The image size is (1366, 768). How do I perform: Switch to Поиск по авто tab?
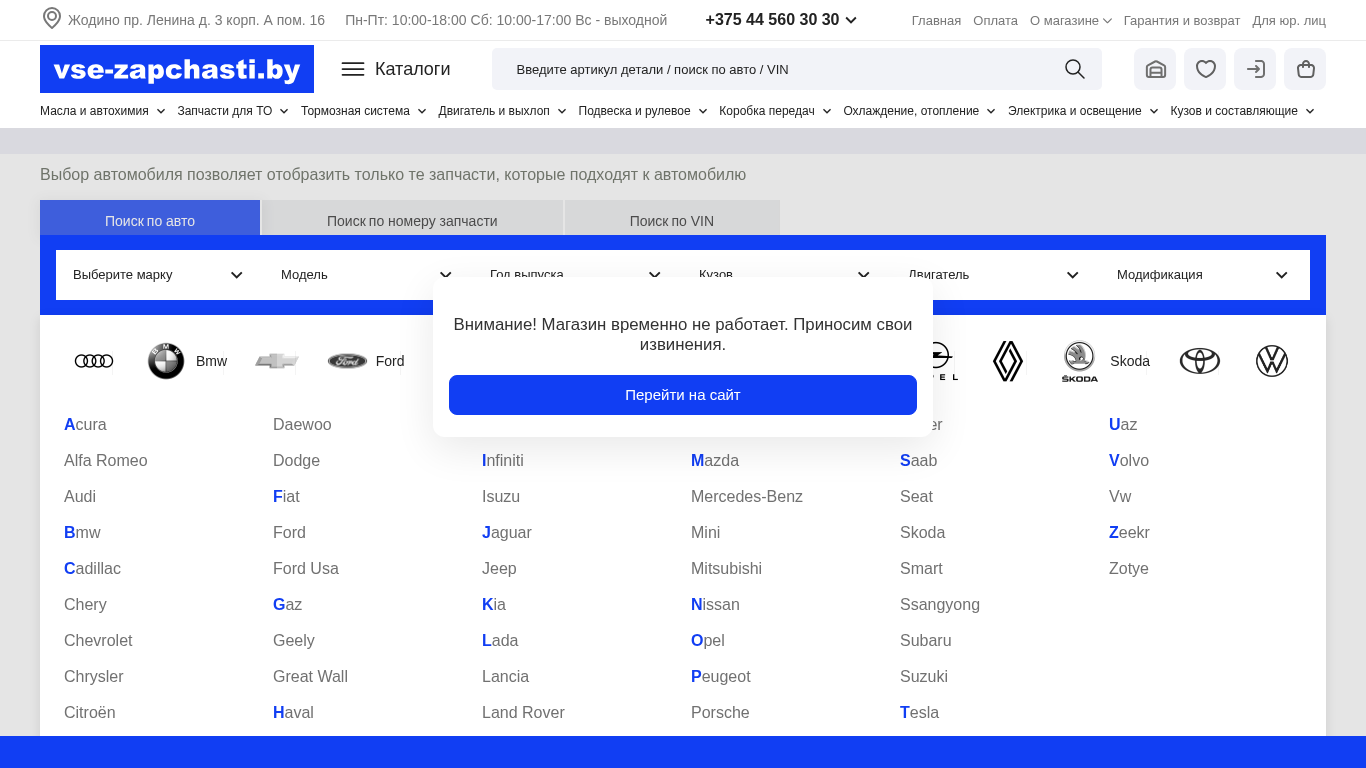(150, 218)
